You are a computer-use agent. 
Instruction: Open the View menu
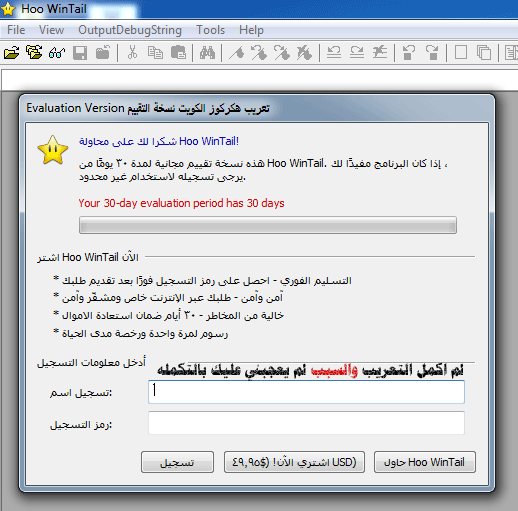(x=51, y=30)
